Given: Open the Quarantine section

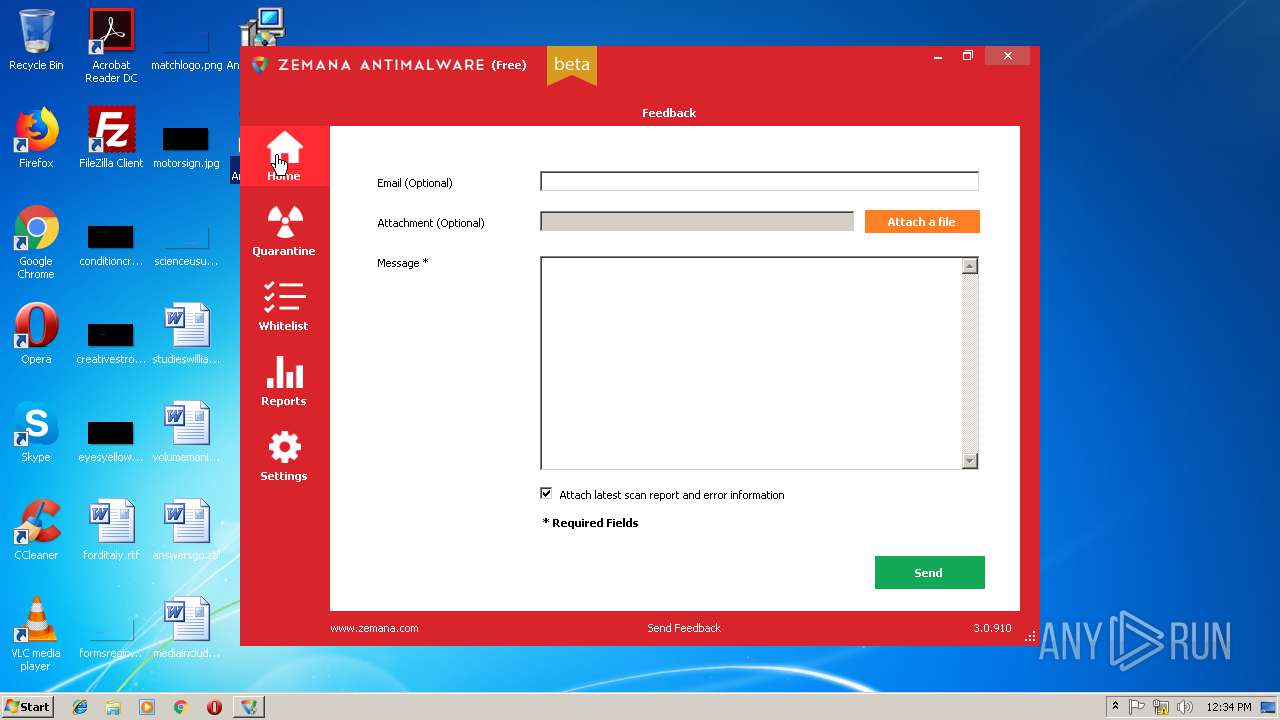Looking at the screenshot, I should click(x=284, y=231).
